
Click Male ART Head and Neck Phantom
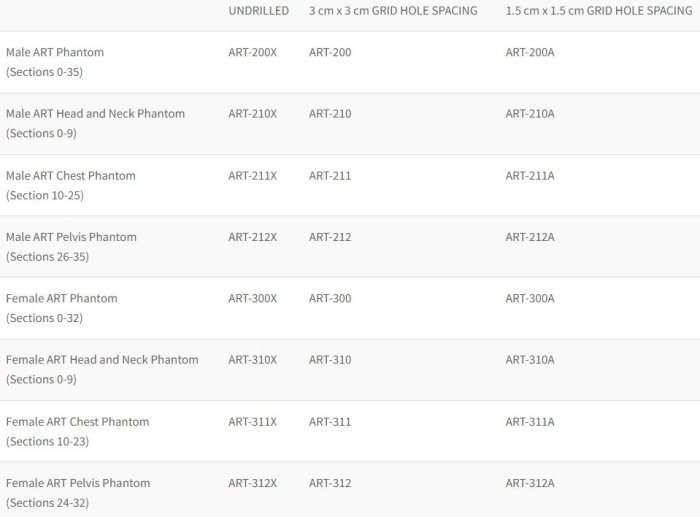tap(95, 114)
